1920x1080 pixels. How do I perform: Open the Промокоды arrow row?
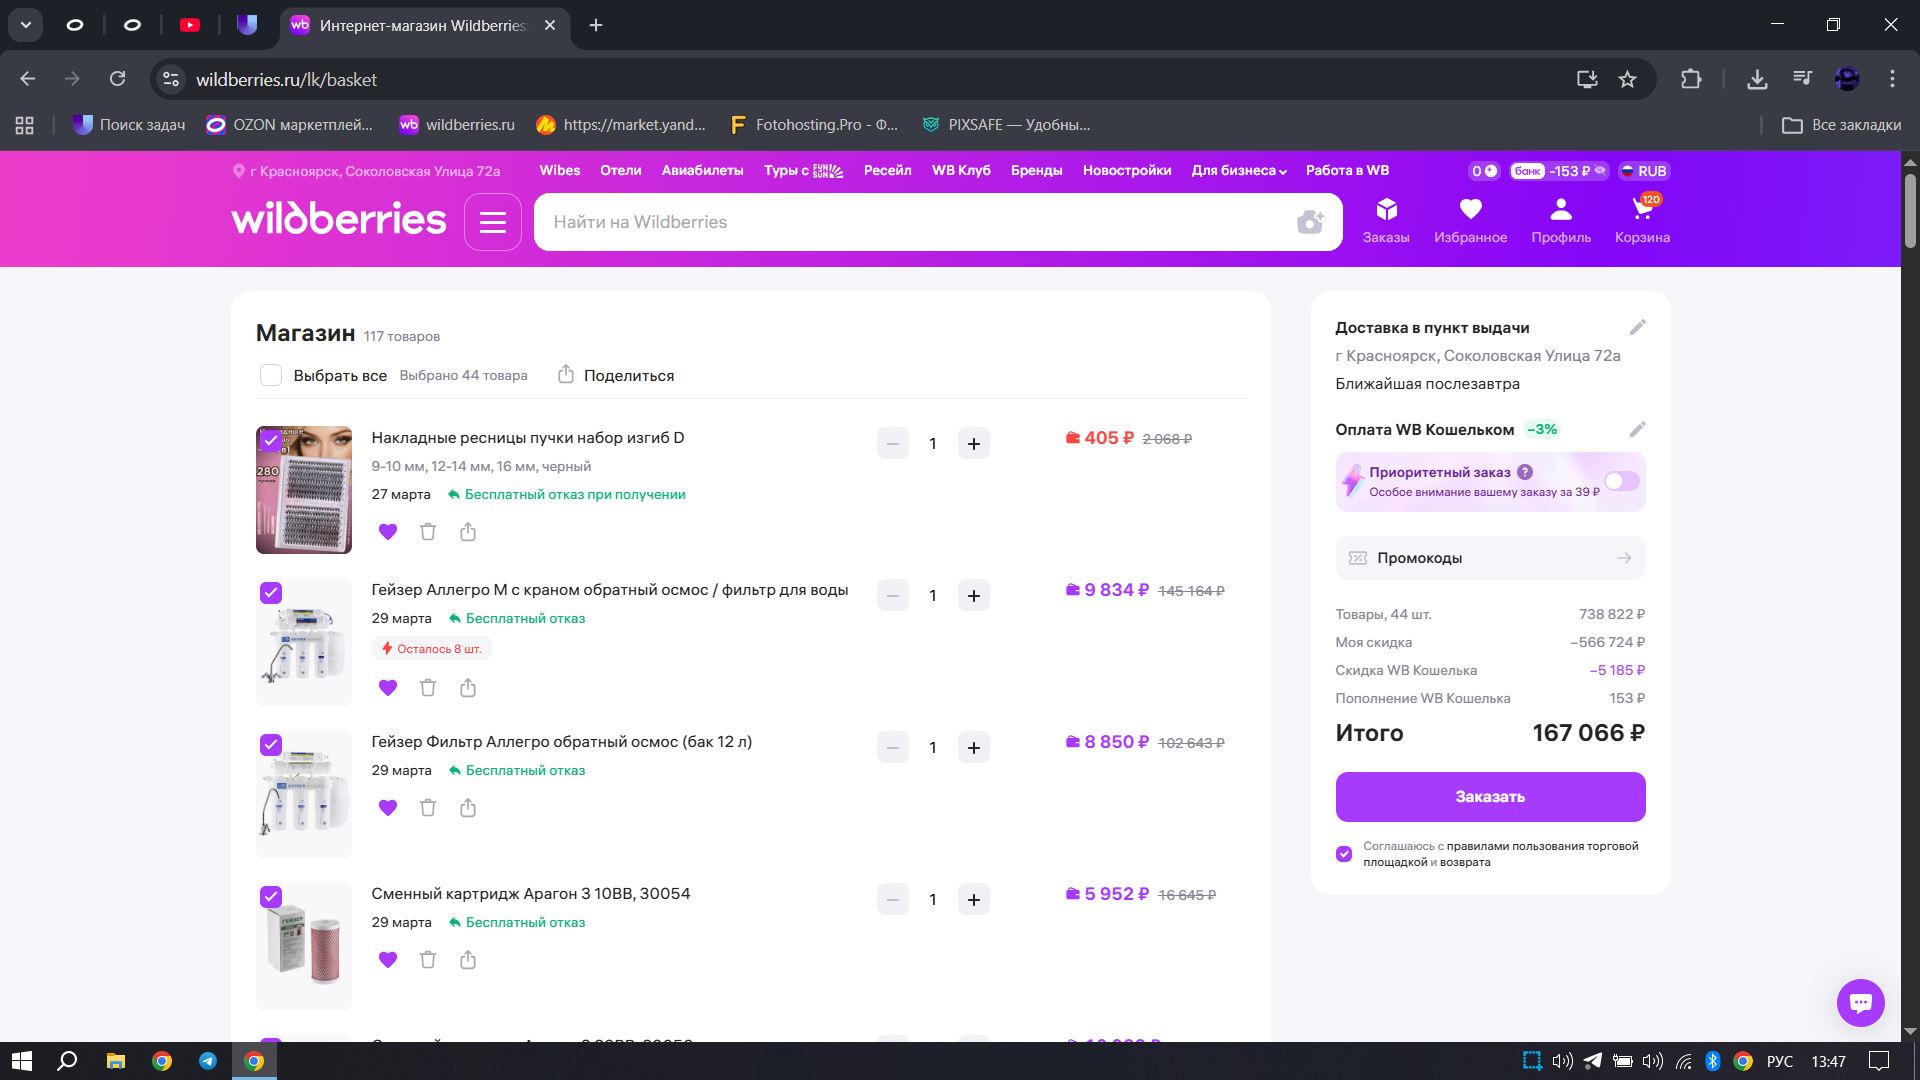tap(1490, 558)
